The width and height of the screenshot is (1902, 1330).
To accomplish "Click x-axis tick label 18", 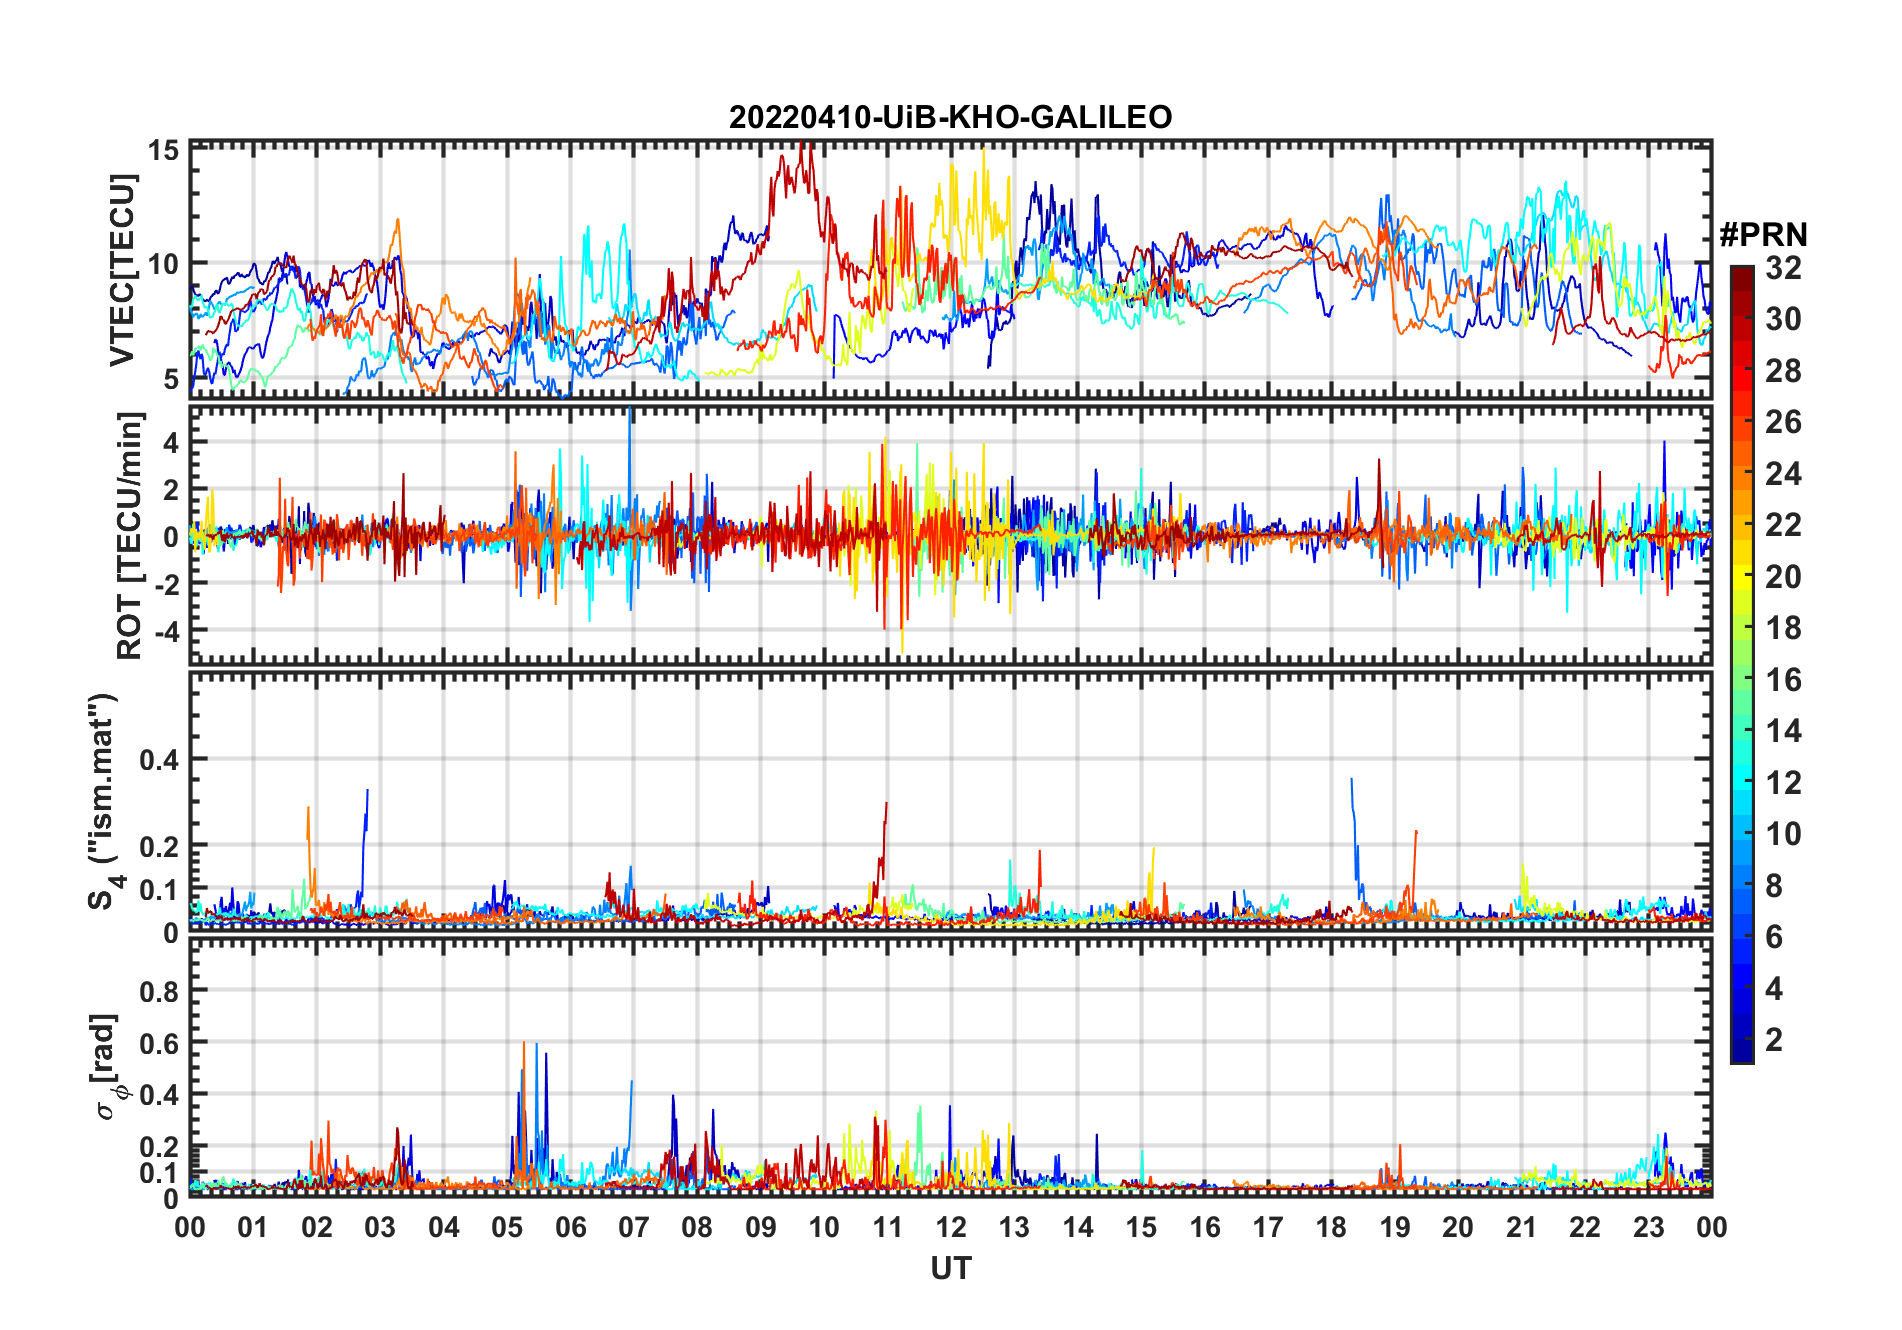I will (x=1331, y=1227).
